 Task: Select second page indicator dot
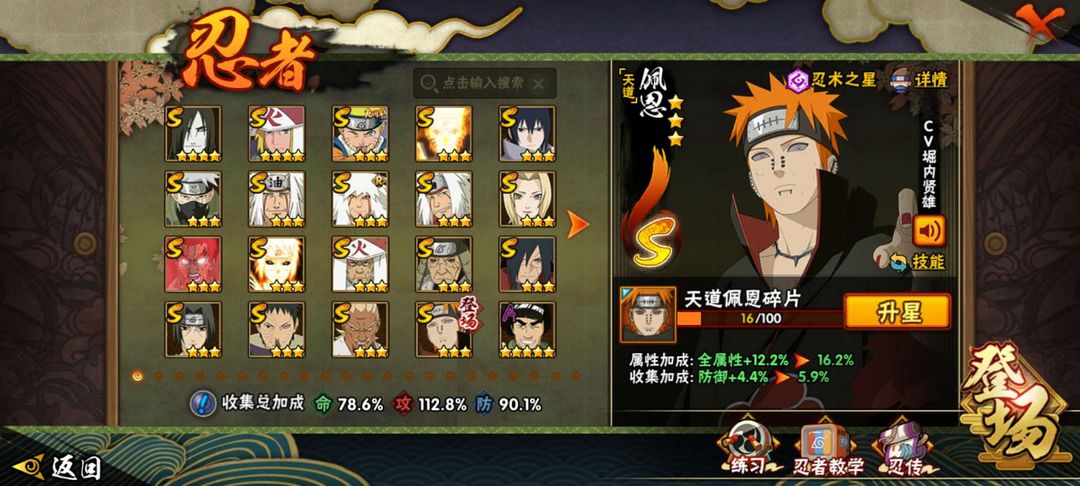click(x=158, y=376)
